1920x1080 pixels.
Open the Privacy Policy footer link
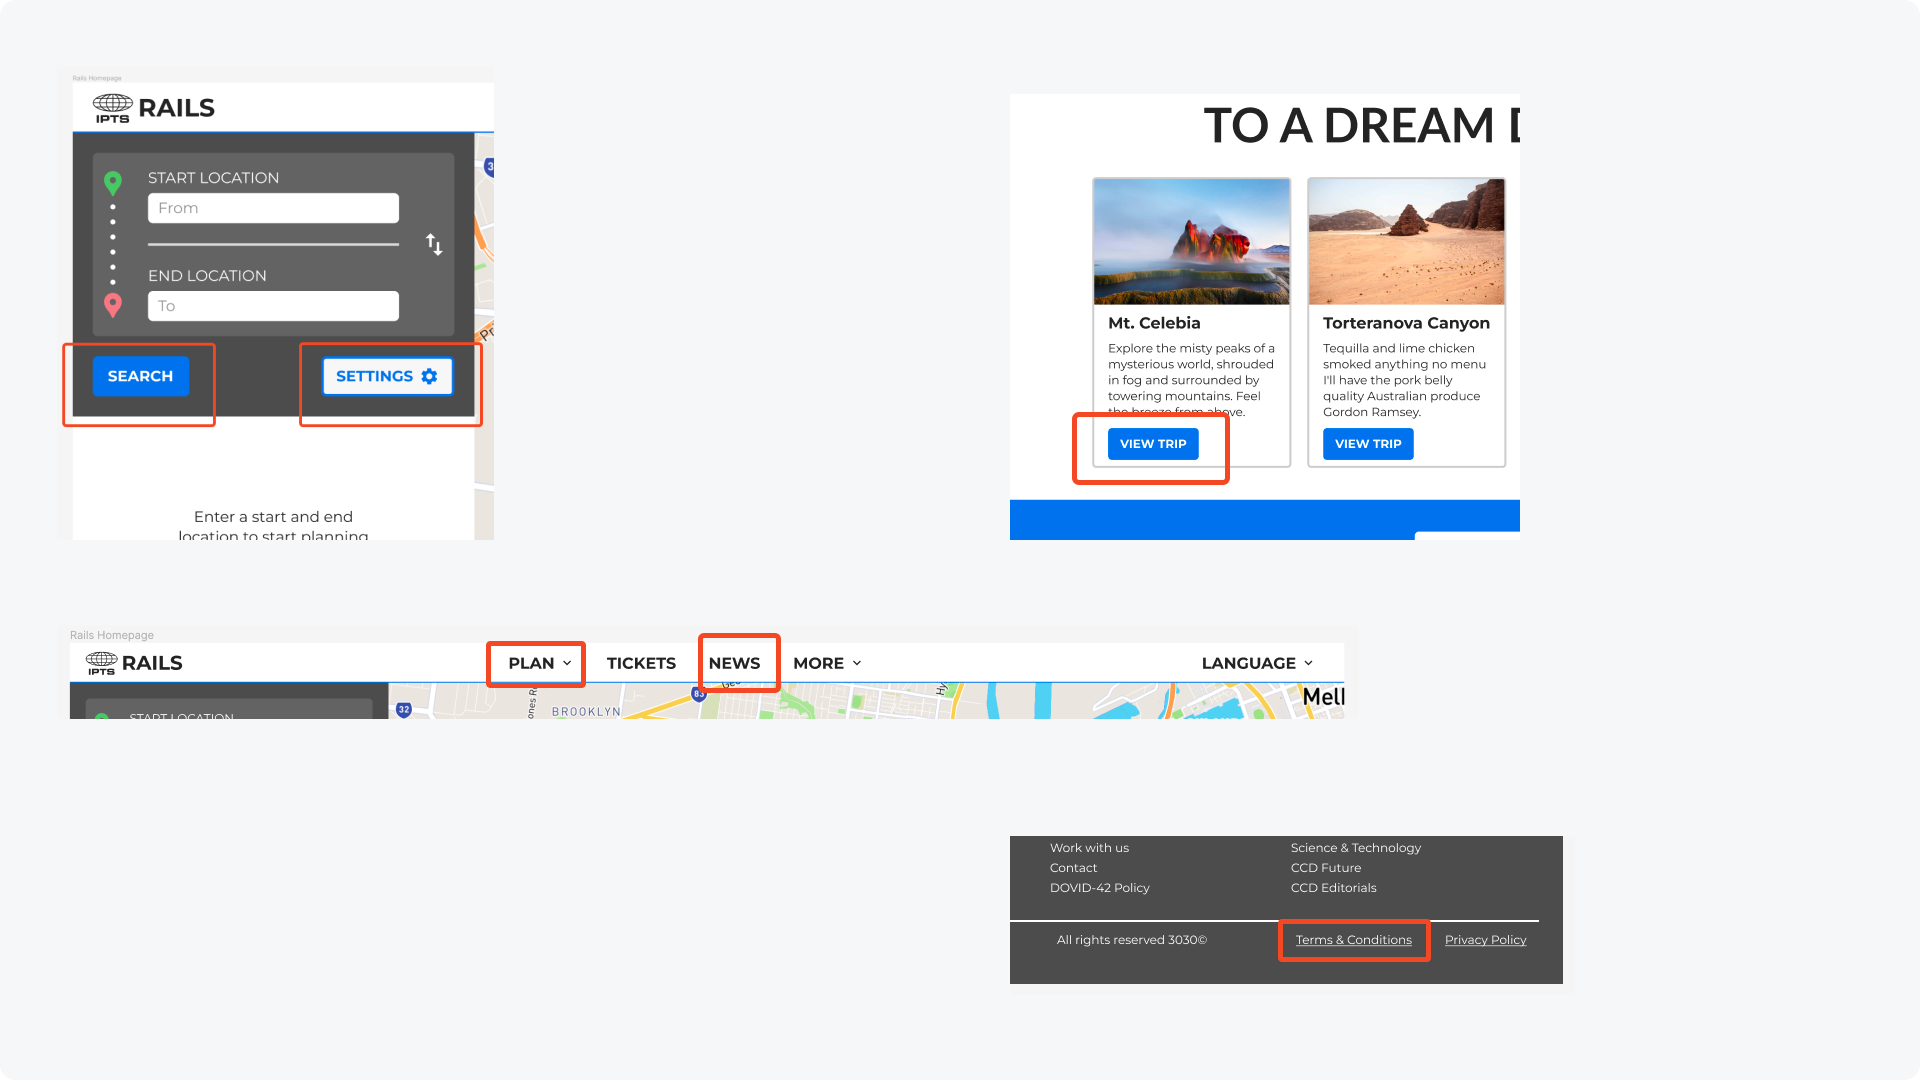tap(1485, 940)
